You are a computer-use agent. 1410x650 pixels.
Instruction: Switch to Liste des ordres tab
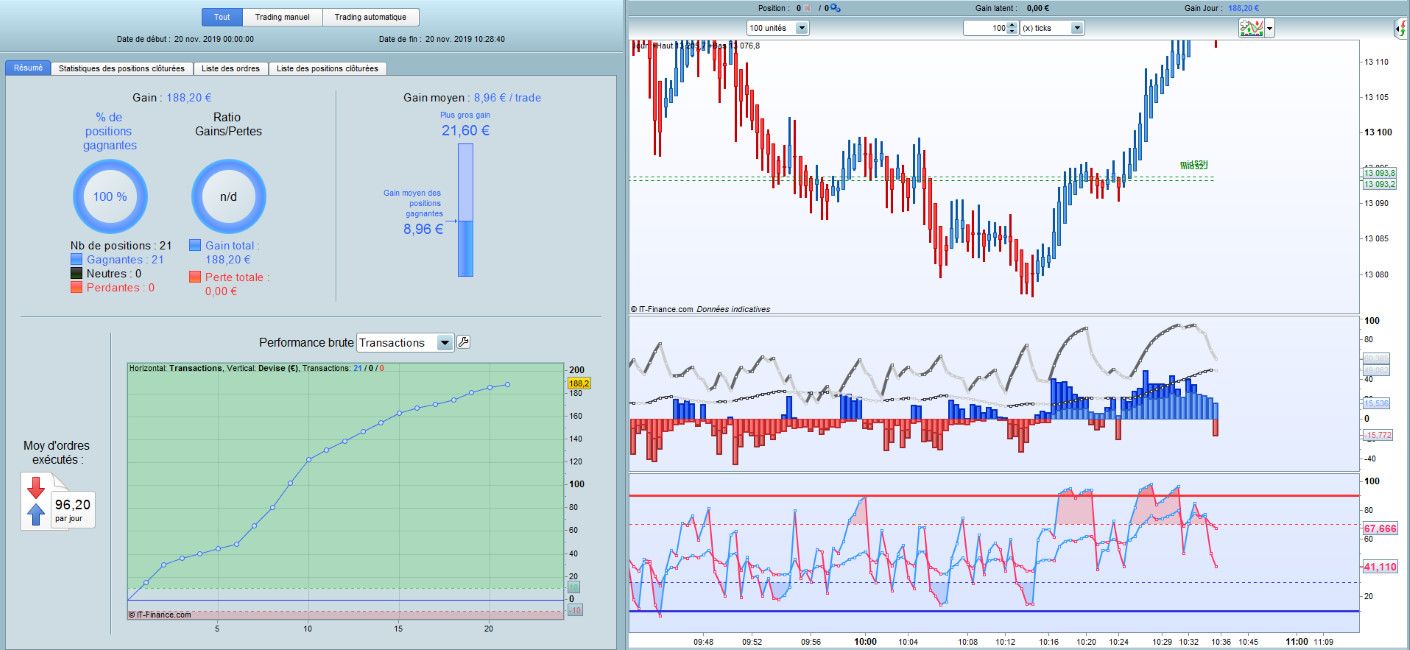(231, 68)
